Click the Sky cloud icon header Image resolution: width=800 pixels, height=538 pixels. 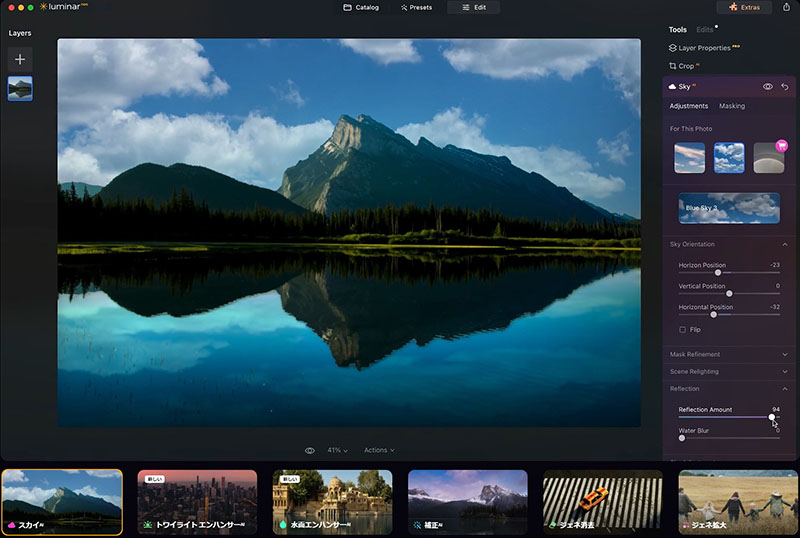672,87
